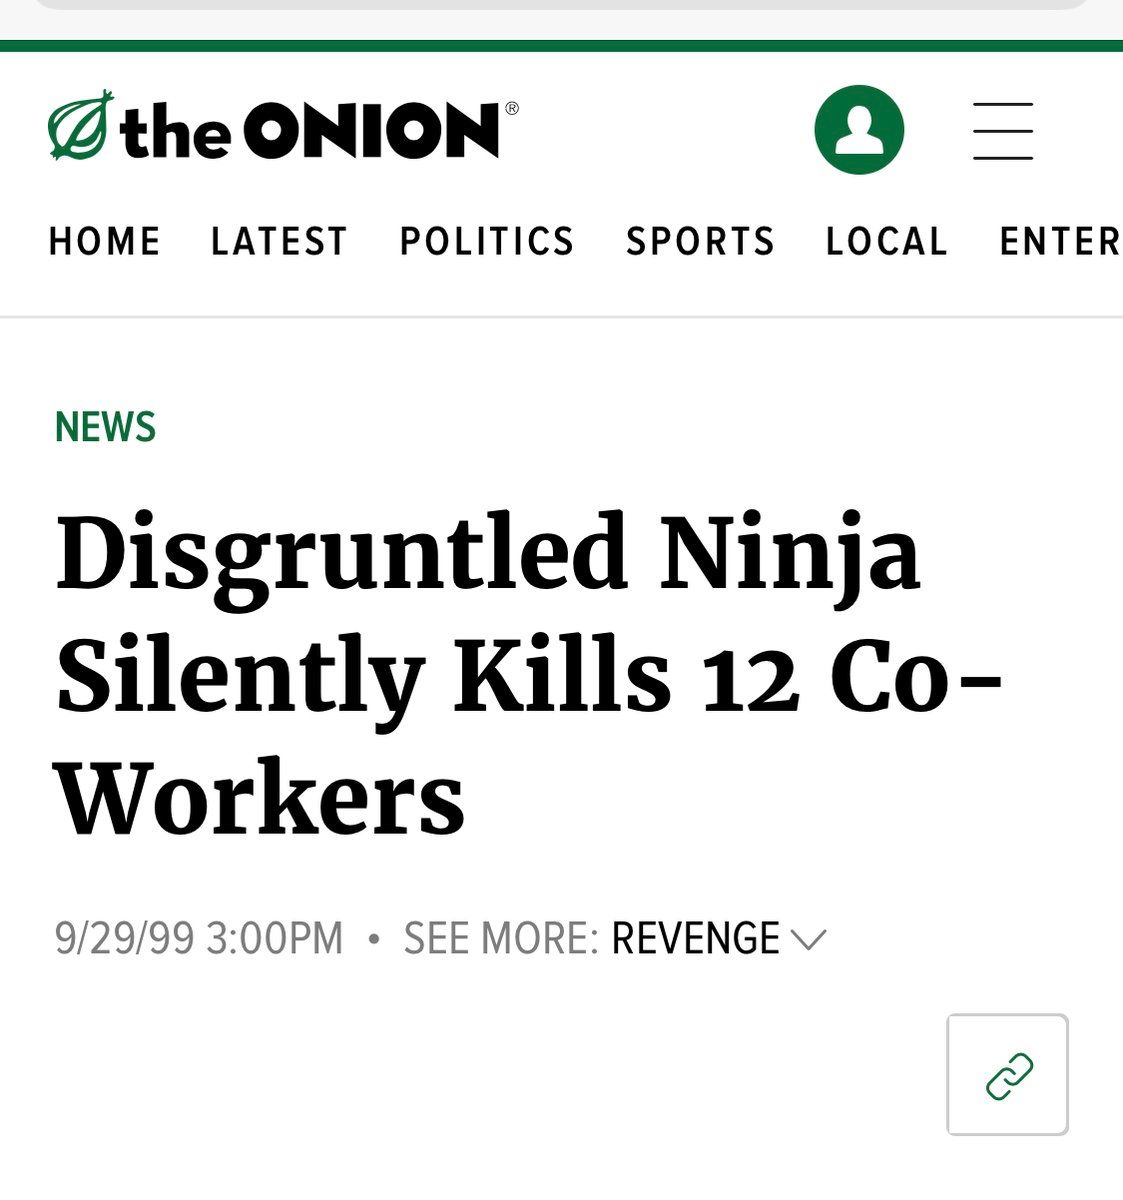Click the green onion bulb logo icon
Viewport: 1123px width, 1200px height.
(80, 126)
